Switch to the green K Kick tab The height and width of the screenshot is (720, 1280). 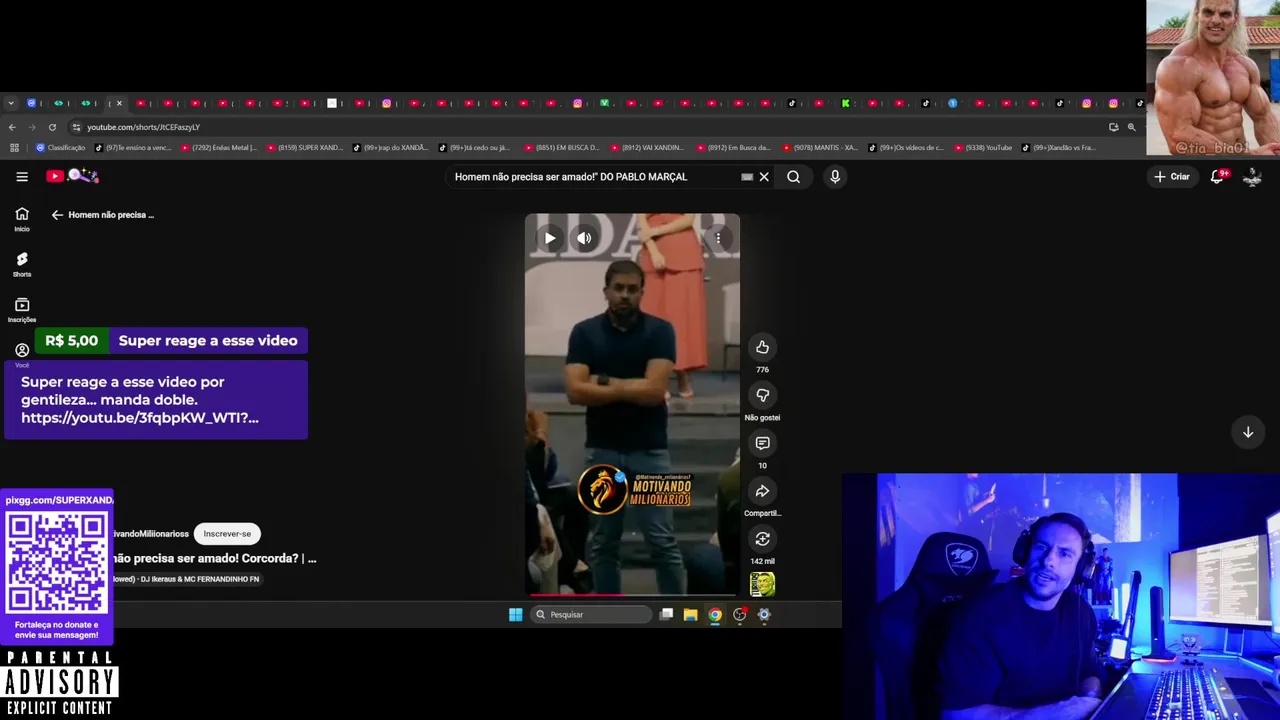[x=846, y=103]
